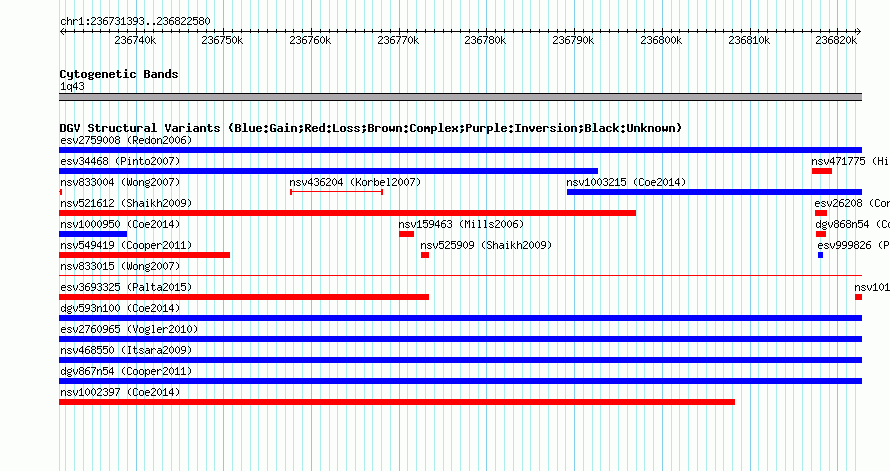
Task: Click the right arrowhead of the coordinate ruler
Action: coord(859,32)
